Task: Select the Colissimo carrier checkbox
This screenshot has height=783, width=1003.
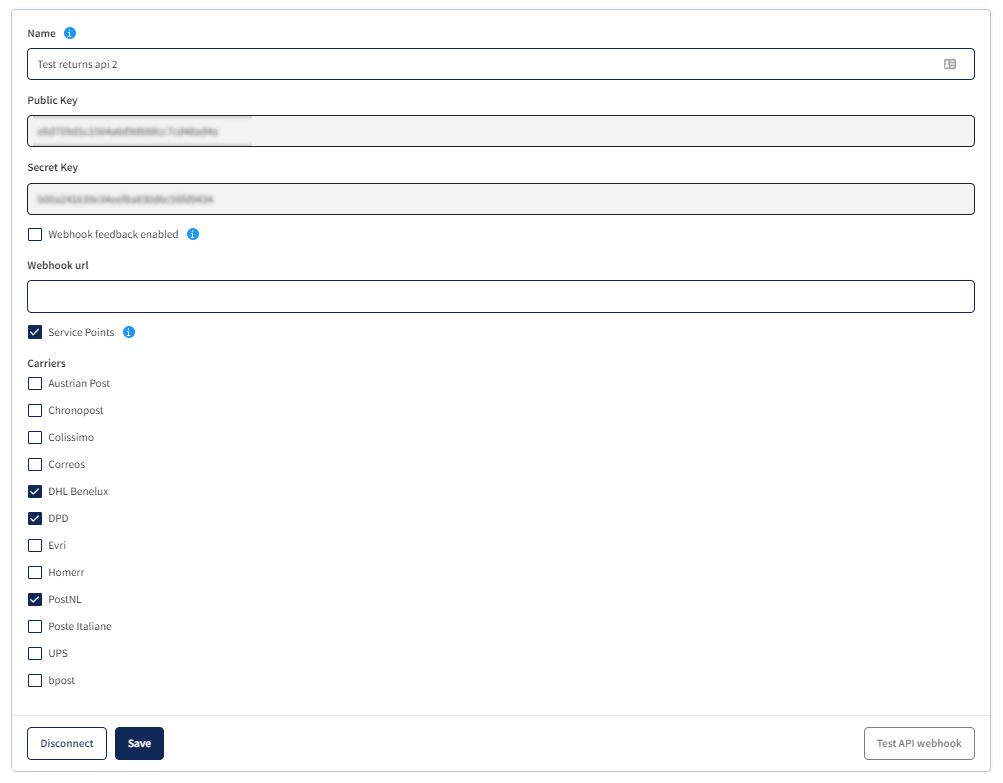Action: [35, 438]
